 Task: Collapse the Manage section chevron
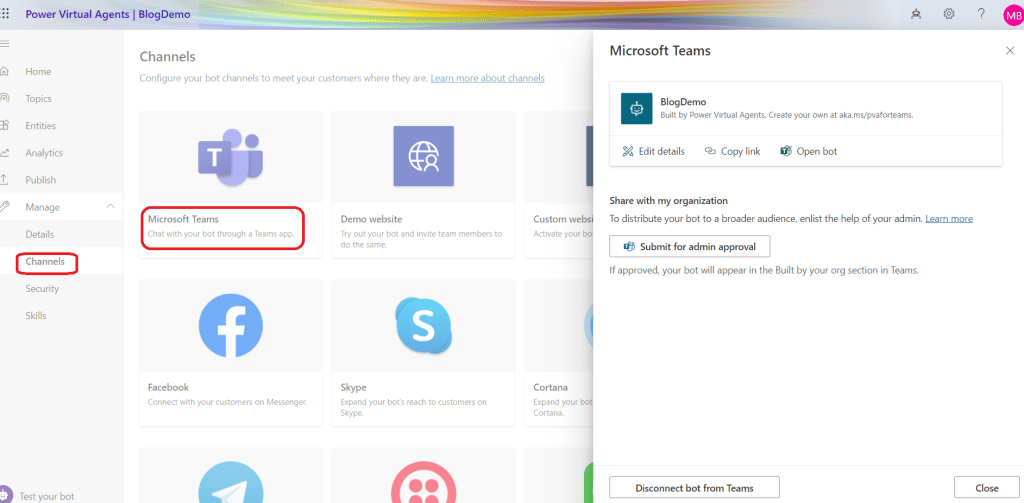(x=109, y=207)
